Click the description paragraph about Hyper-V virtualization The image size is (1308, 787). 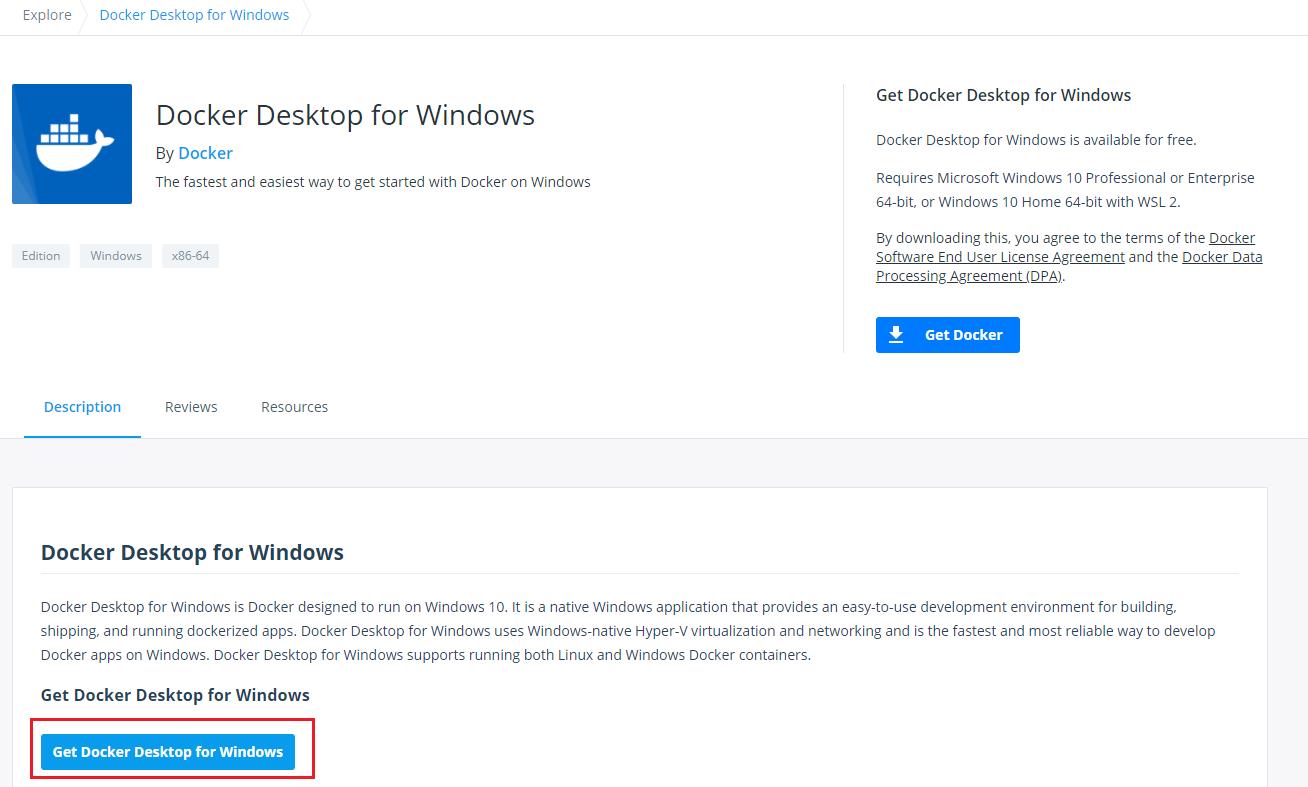click(628, 631)
